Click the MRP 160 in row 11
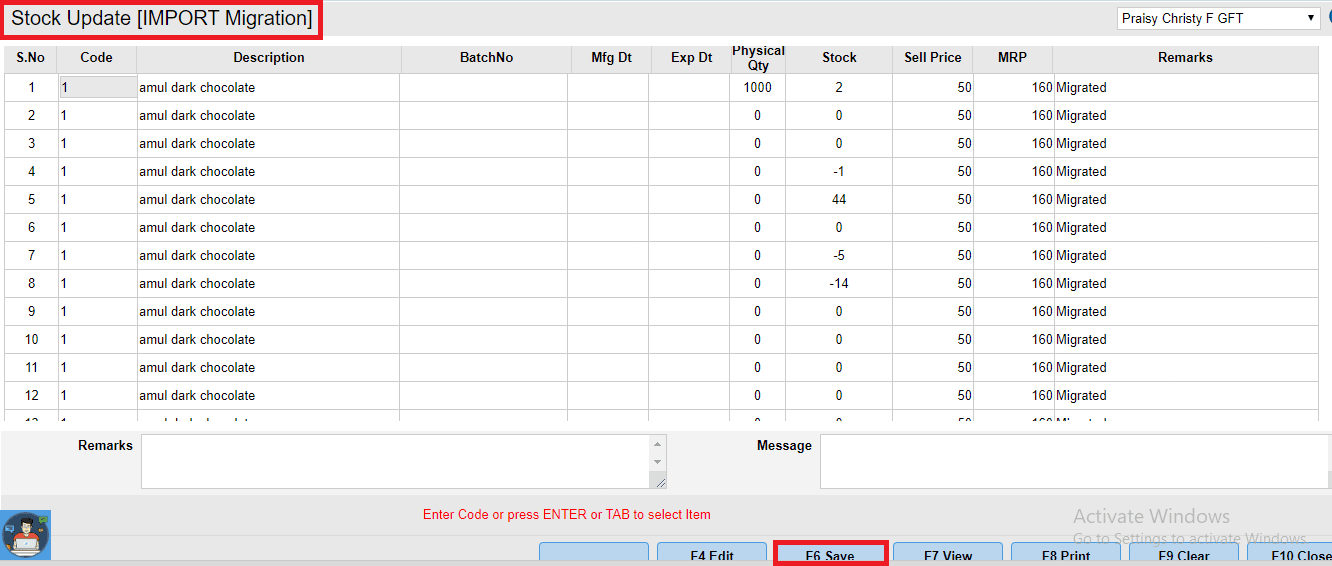Image resolution: width=1332 pixels, height=566 pixels. coord(1041,367)
